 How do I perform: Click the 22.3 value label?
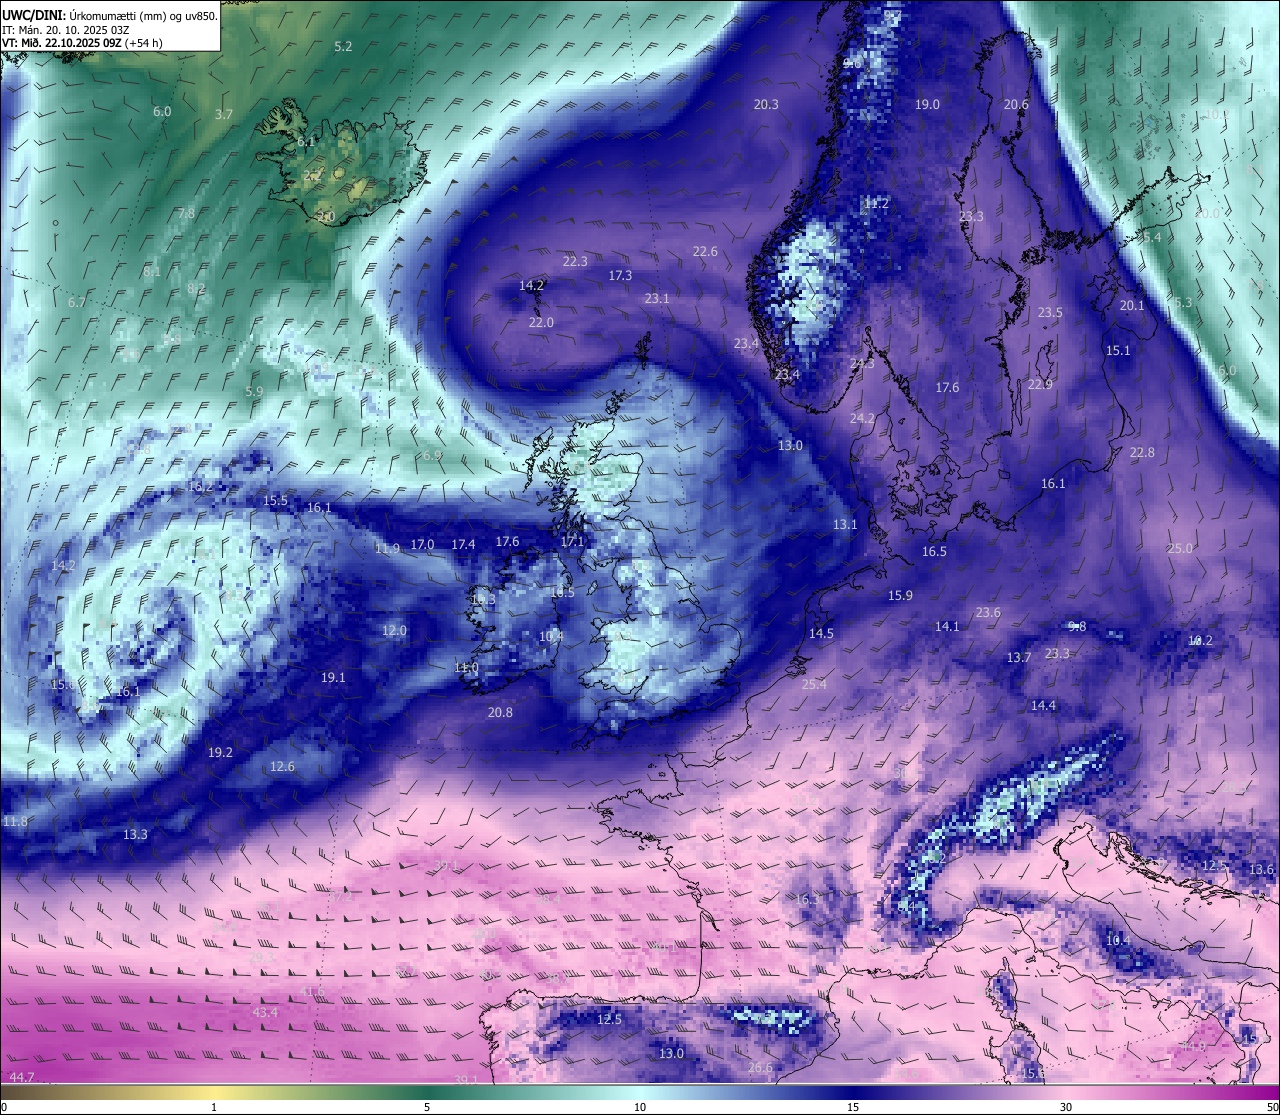(575, 262)
